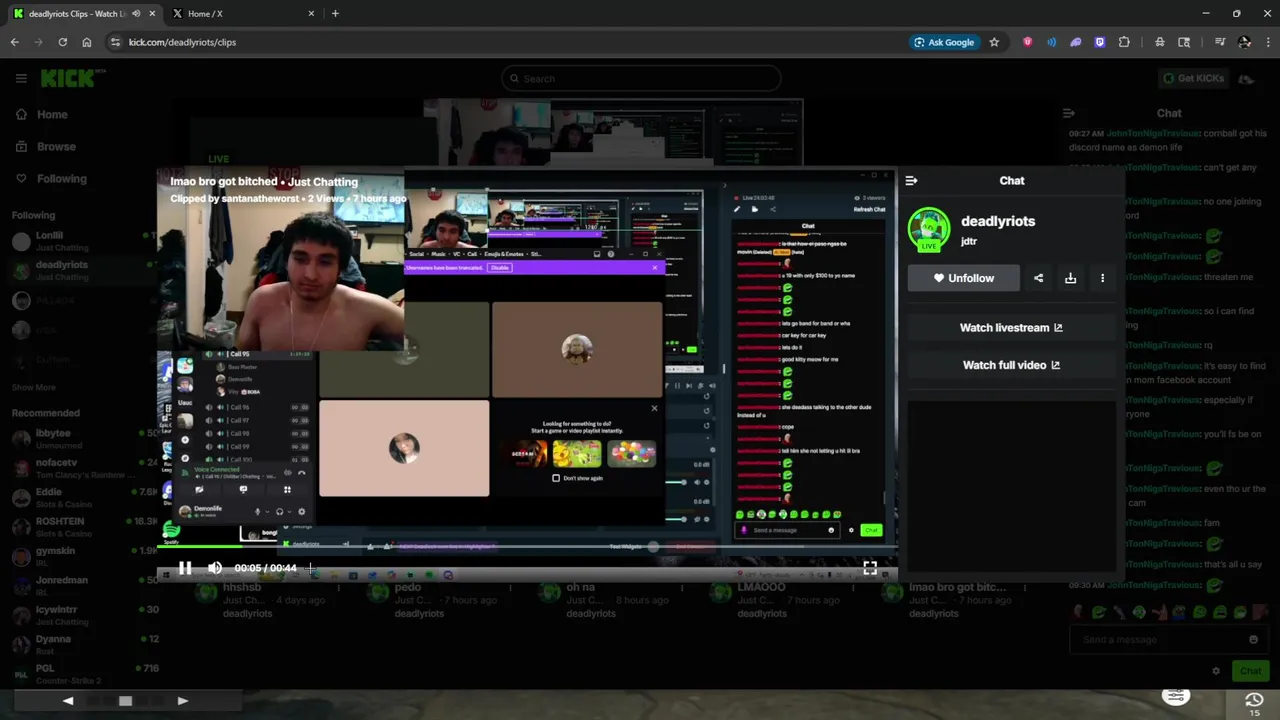Open deadlyriots profile avatar in clip panel
This screenshot has height=720, width=1280.
tap(929, 229)
